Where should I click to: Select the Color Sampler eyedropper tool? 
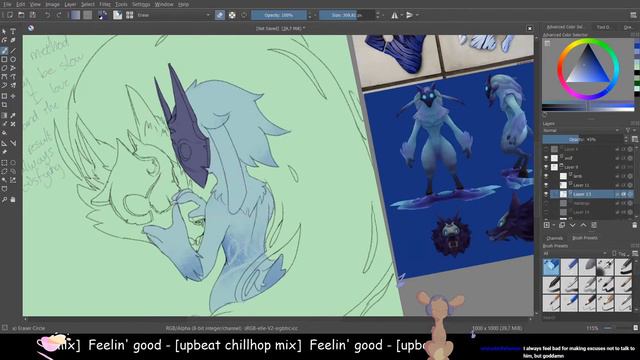[13, 116]
